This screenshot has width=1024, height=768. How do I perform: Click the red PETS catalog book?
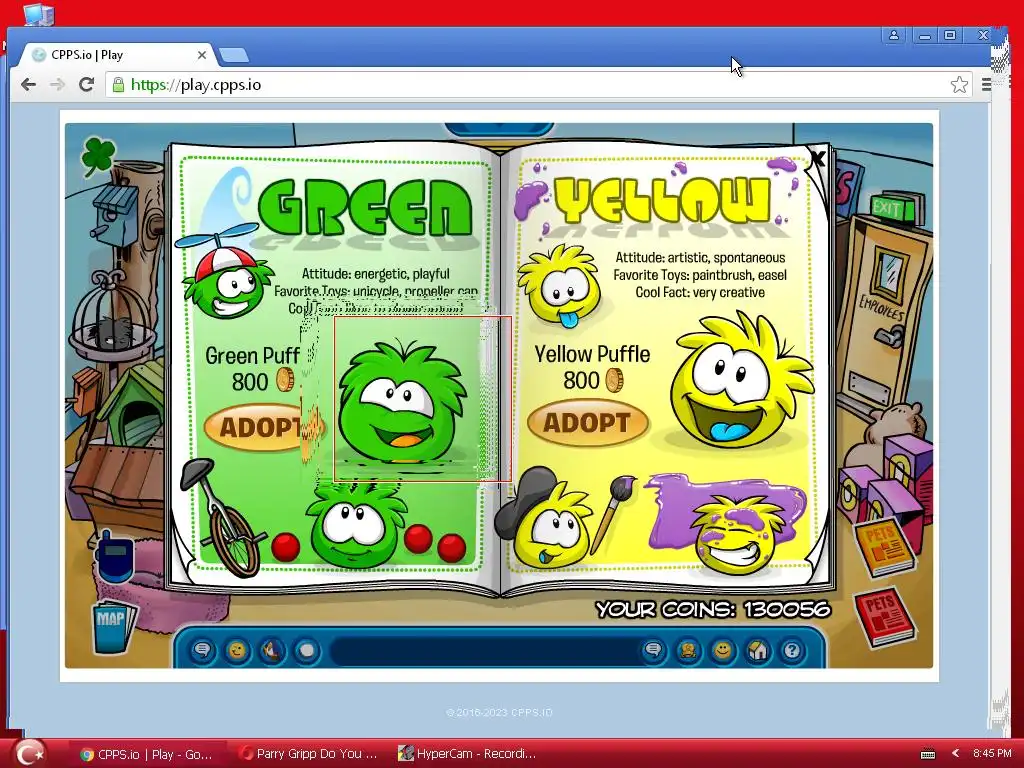click(x=886, y=618)
